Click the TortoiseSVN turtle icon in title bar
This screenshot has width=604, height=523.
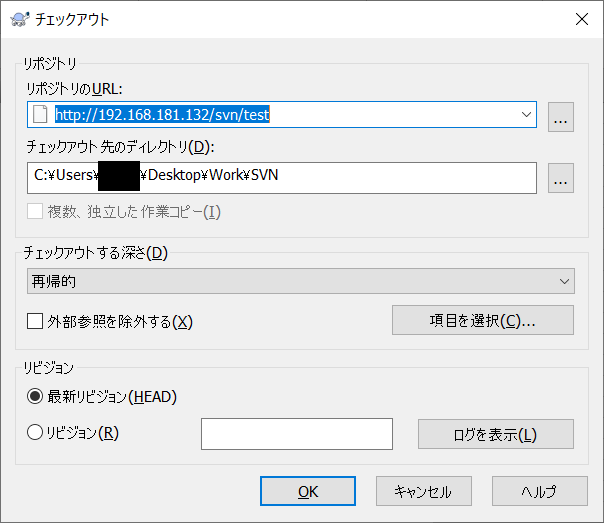pos(20,19)
